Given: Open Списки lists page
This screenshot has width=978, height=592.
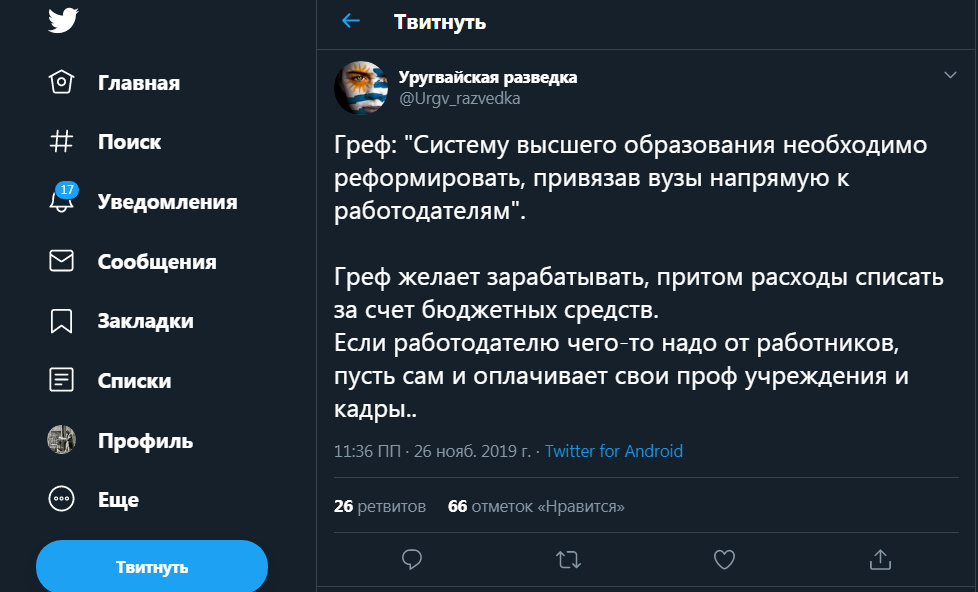Looking at the screenshot, I should [134, 381].
